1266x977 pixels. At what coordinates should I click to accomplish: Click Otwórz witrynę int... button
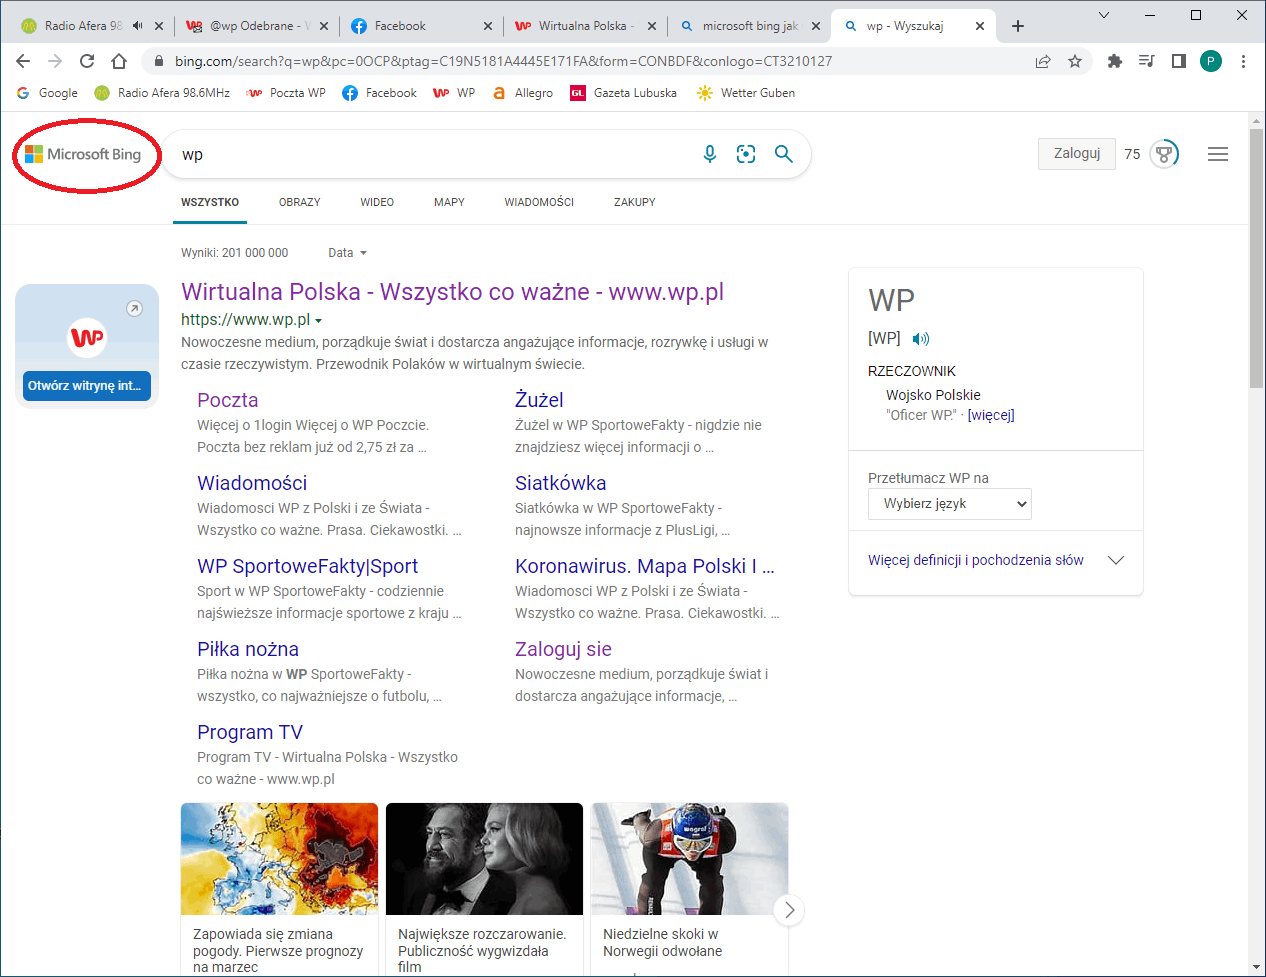(x=87, y=385)
